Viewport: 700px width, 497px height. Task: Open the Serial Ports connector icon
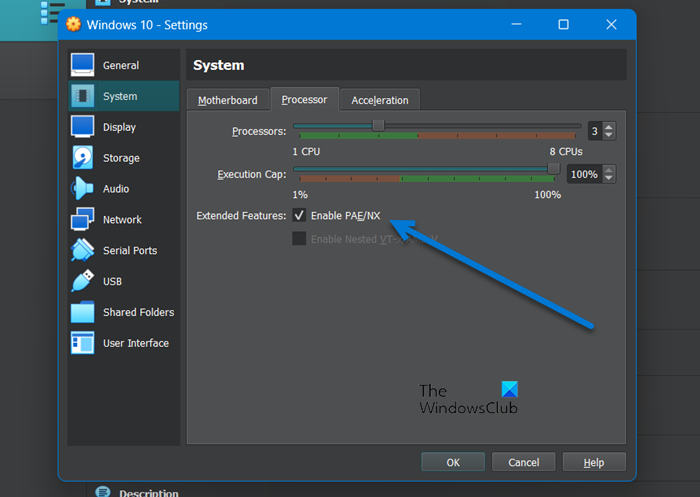click(x=83, y=250)
